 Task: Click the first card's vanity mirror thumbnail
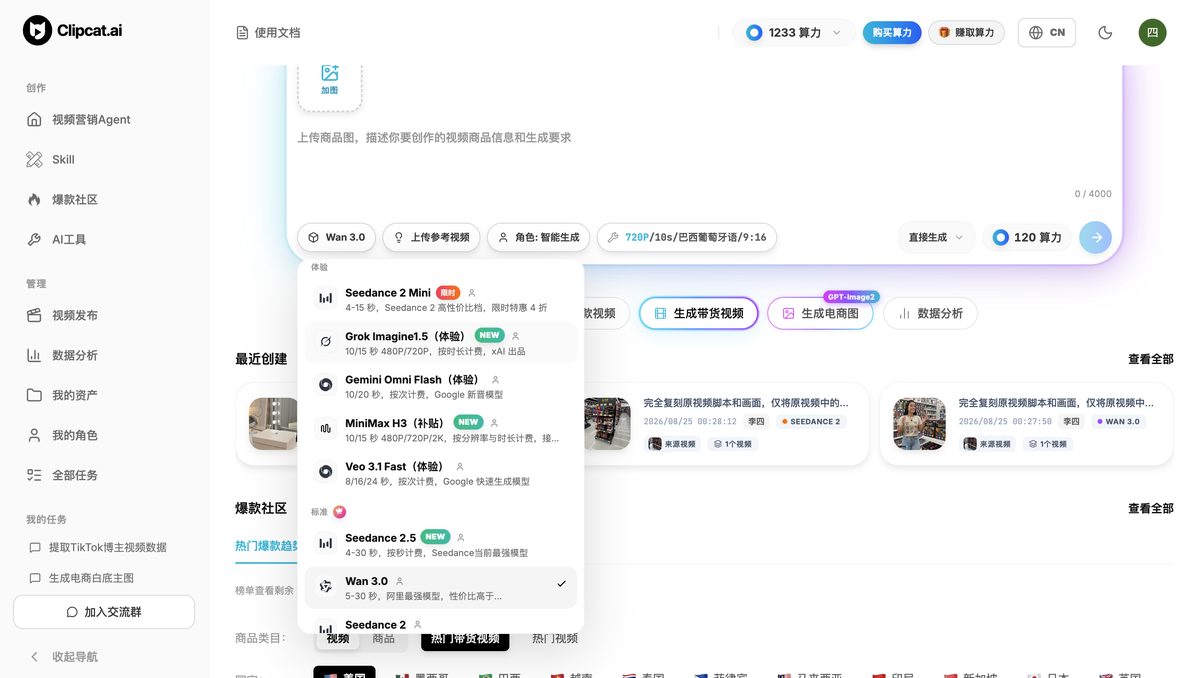click(272, 424)
